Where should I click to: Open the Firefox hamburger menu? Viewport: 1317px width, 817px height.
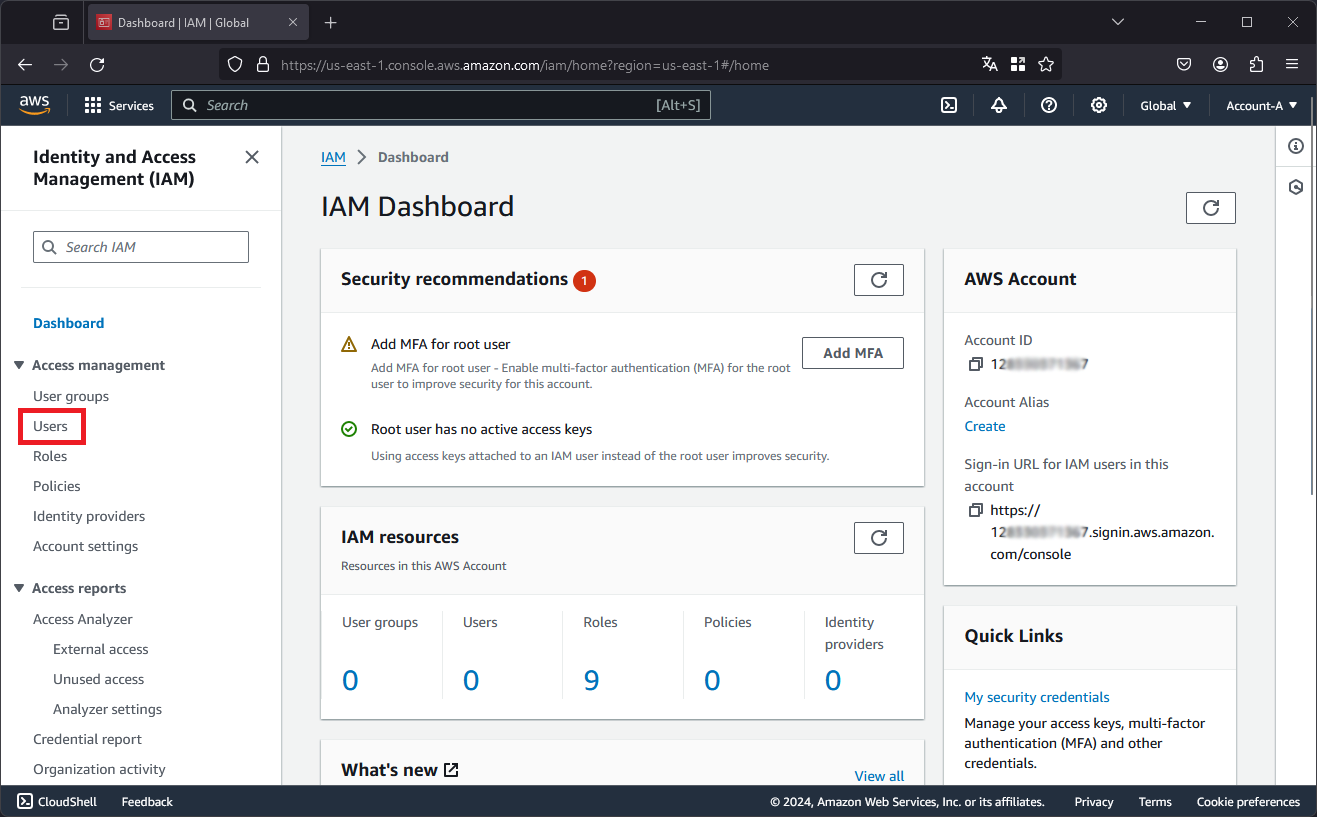1293,64
